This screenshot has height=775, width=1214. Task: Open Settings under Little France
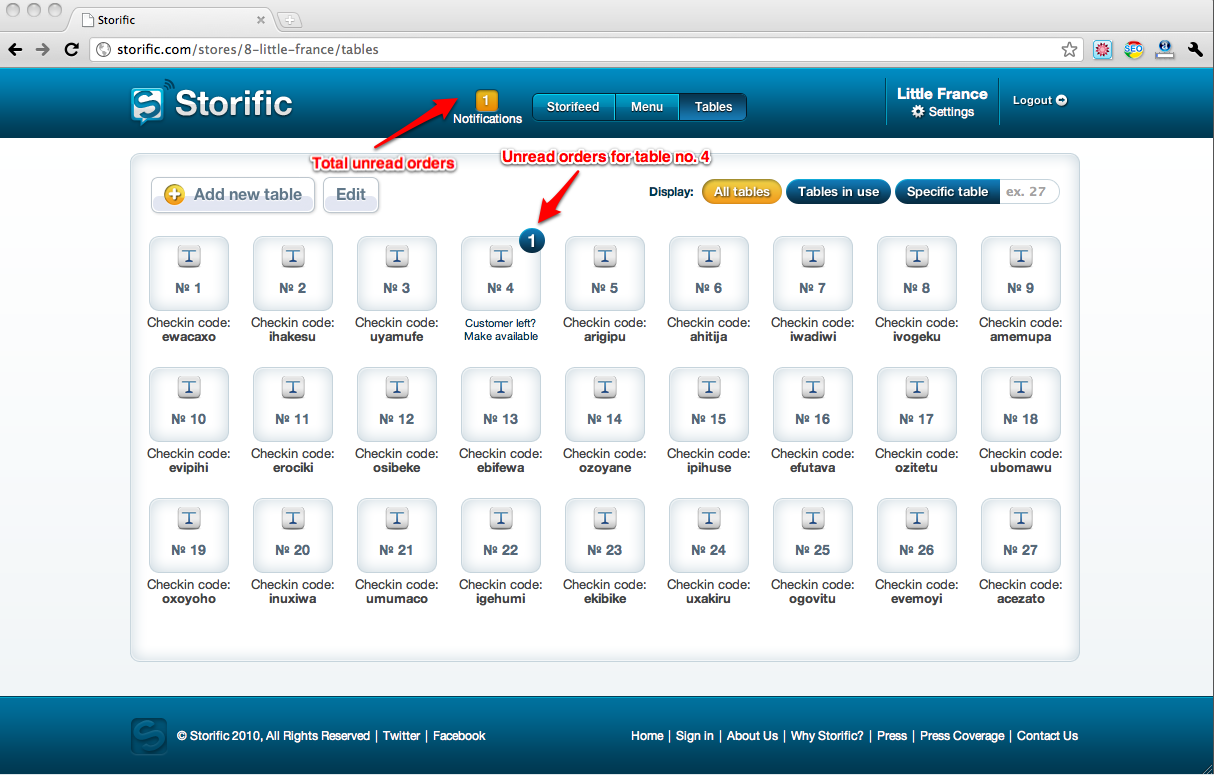(942, 112)
